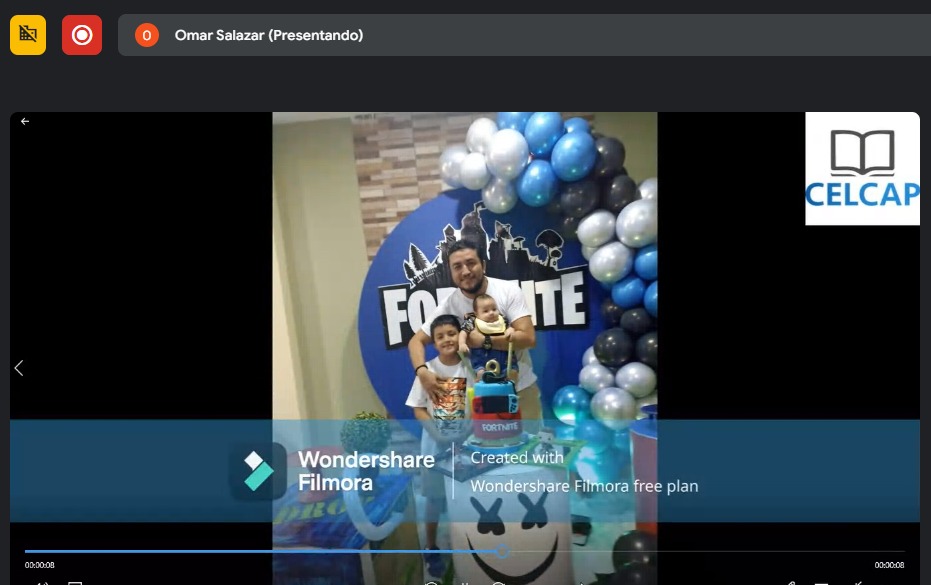The image size is (931, 585).
Task: Click the total duration 00:00:08 at right
Action: pos(889,565)
